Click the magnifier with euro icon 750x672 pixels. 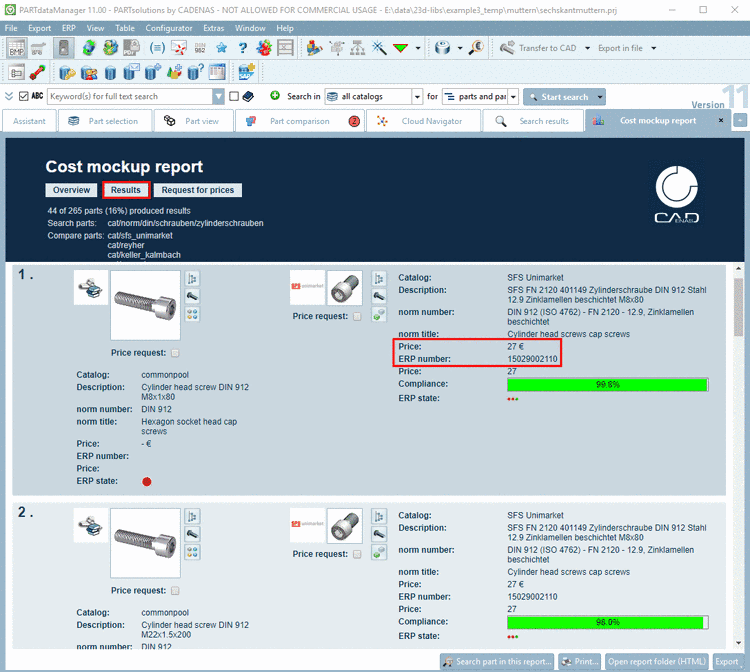[x=476, y=47]
